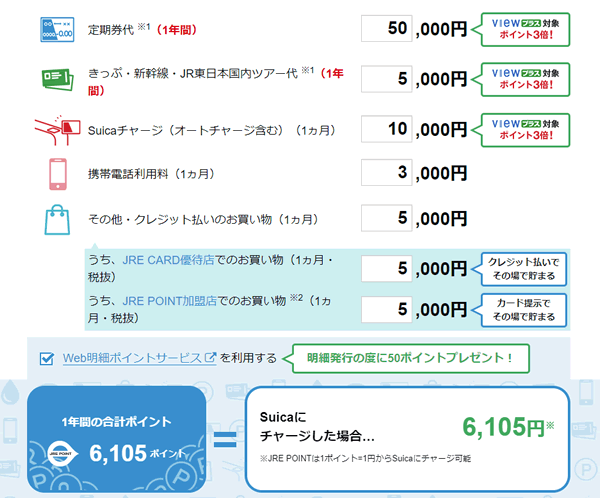Click the その他・クレジット払いのお買い物 label

tap(203, 220)
